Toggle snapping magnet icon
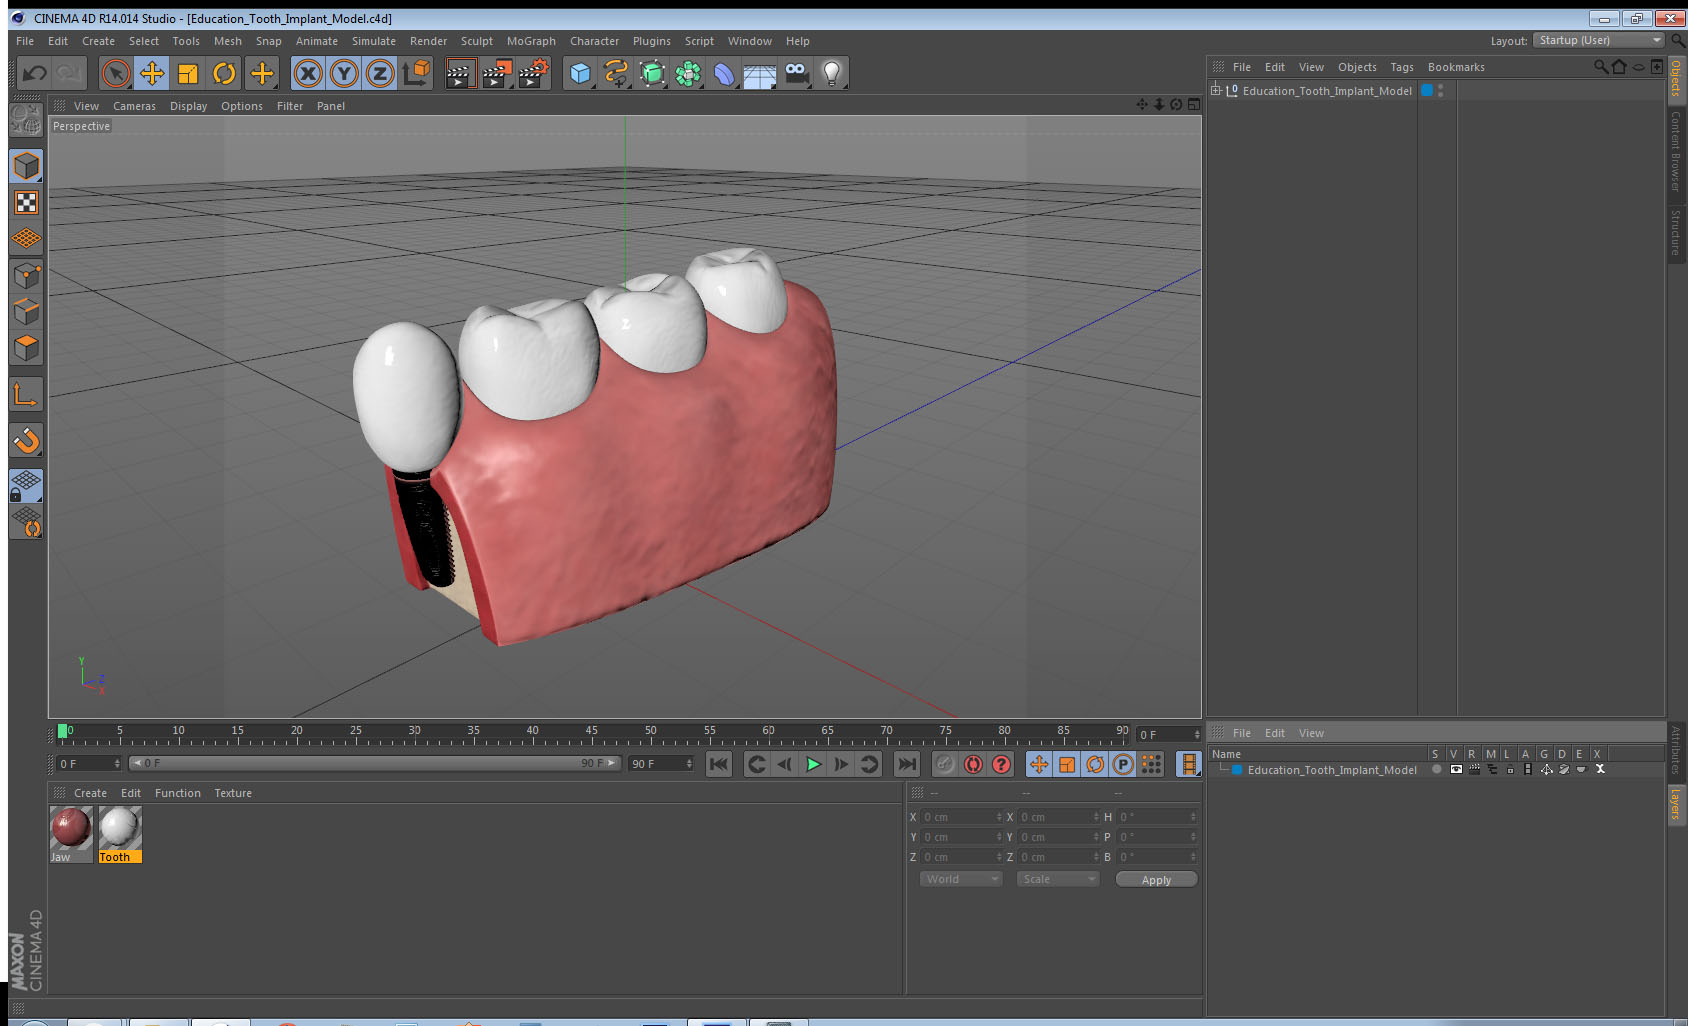Viewport: 1688px width, 1026px height. pos(26,440)
